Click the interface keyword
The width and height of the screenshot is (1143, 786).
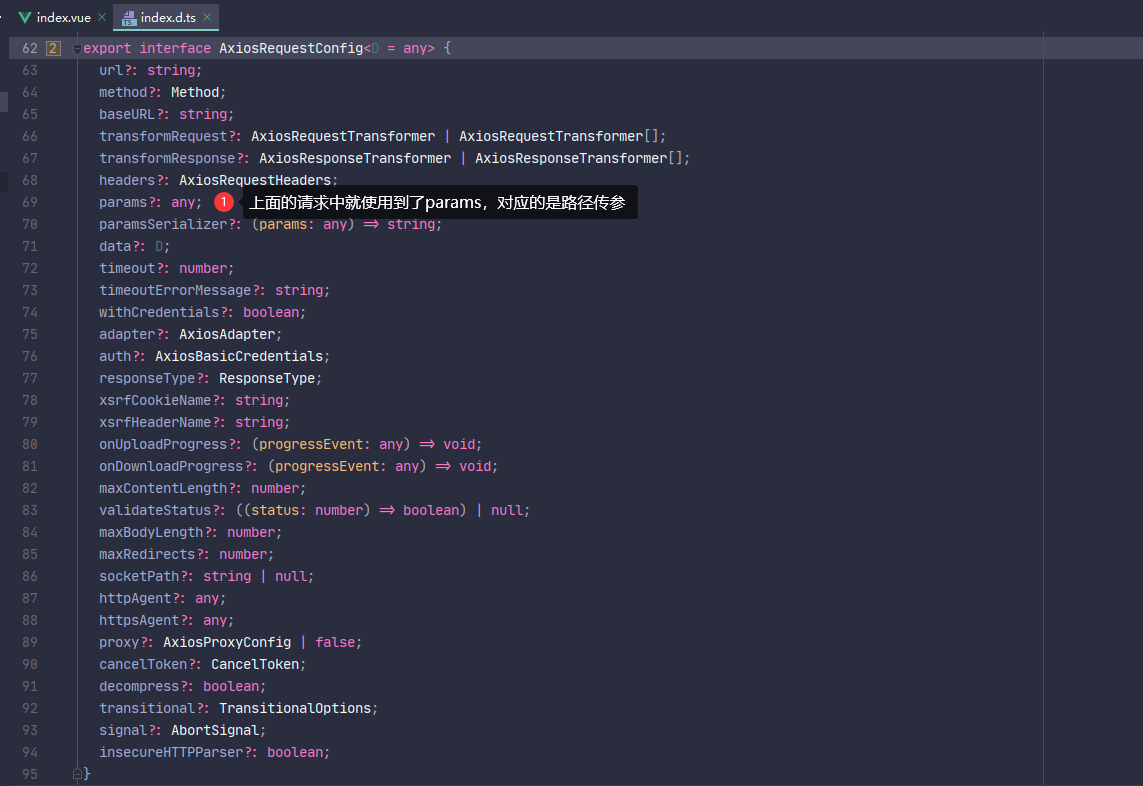175,48
